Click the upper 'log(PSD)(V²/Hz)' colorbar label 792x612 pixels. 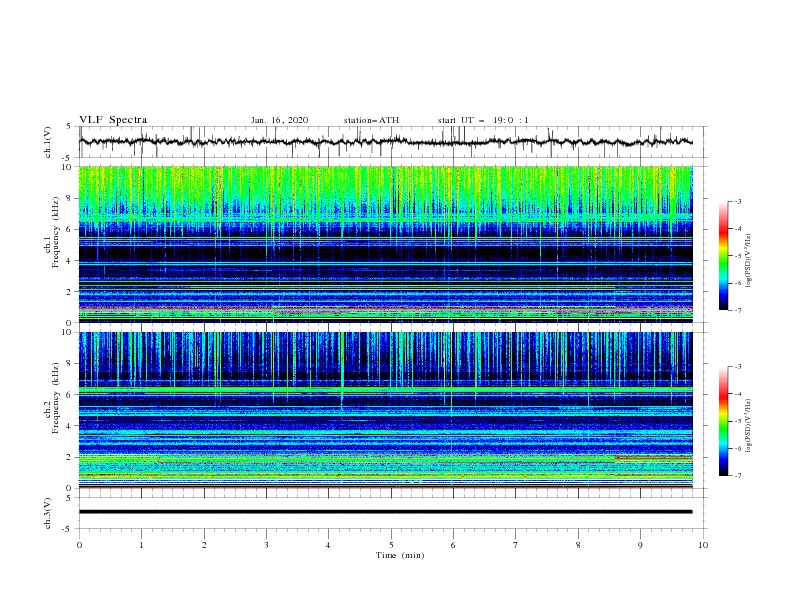[x=748, y=261]
